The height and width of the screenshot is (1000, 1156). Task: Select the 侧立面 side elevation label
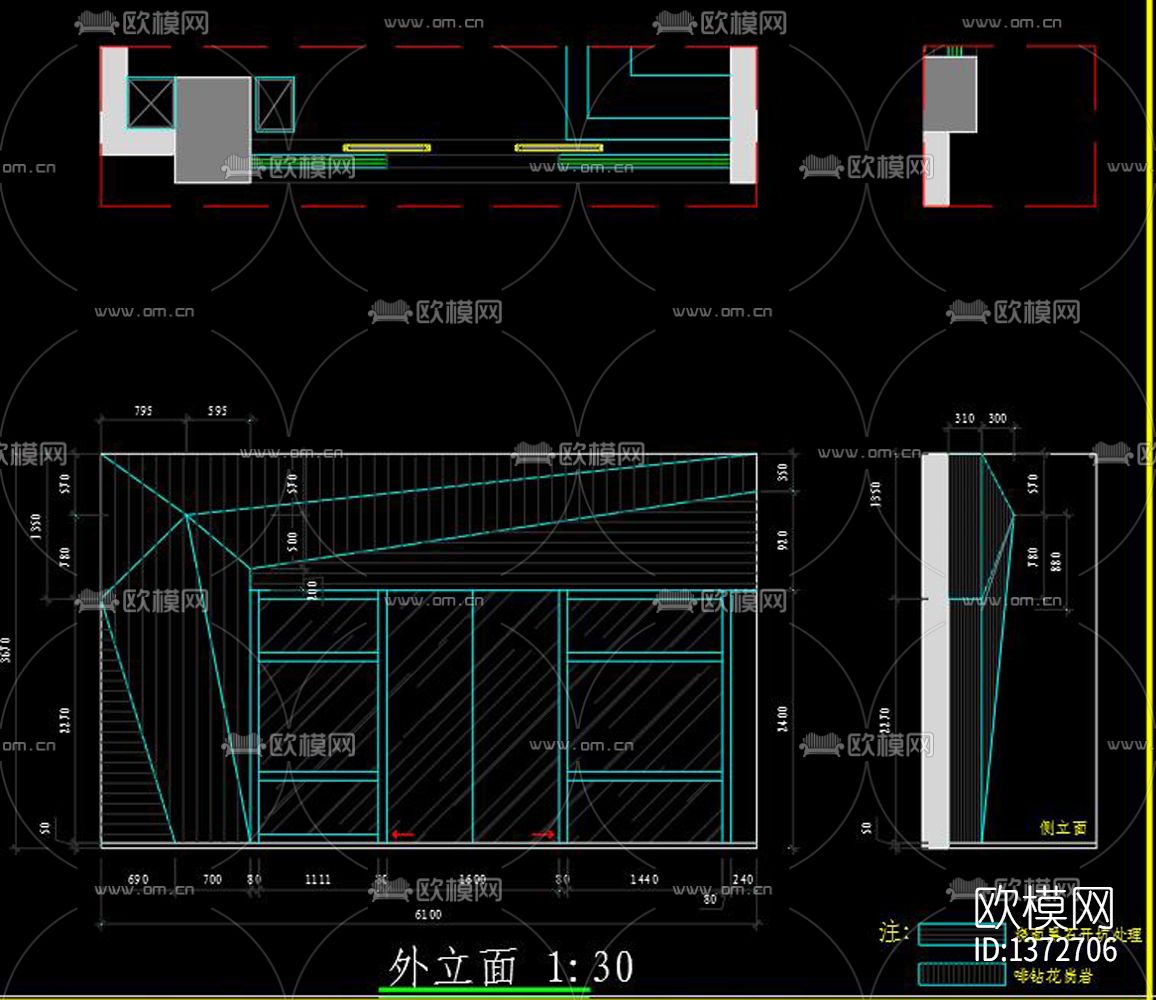[1062, 827]
